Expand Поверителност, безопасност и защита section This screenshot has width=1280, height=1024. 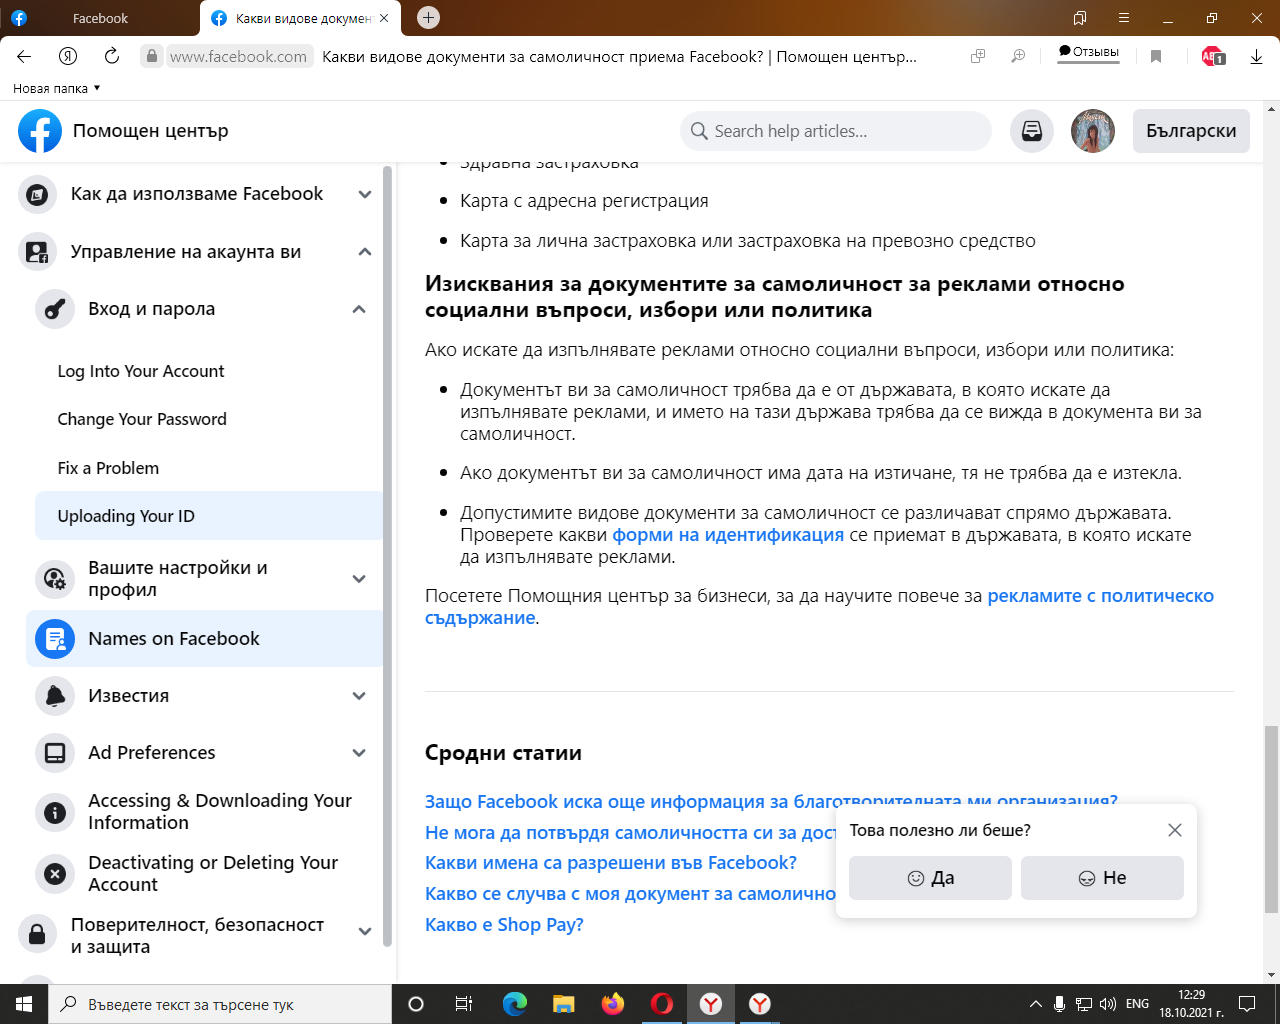(365, 932)
